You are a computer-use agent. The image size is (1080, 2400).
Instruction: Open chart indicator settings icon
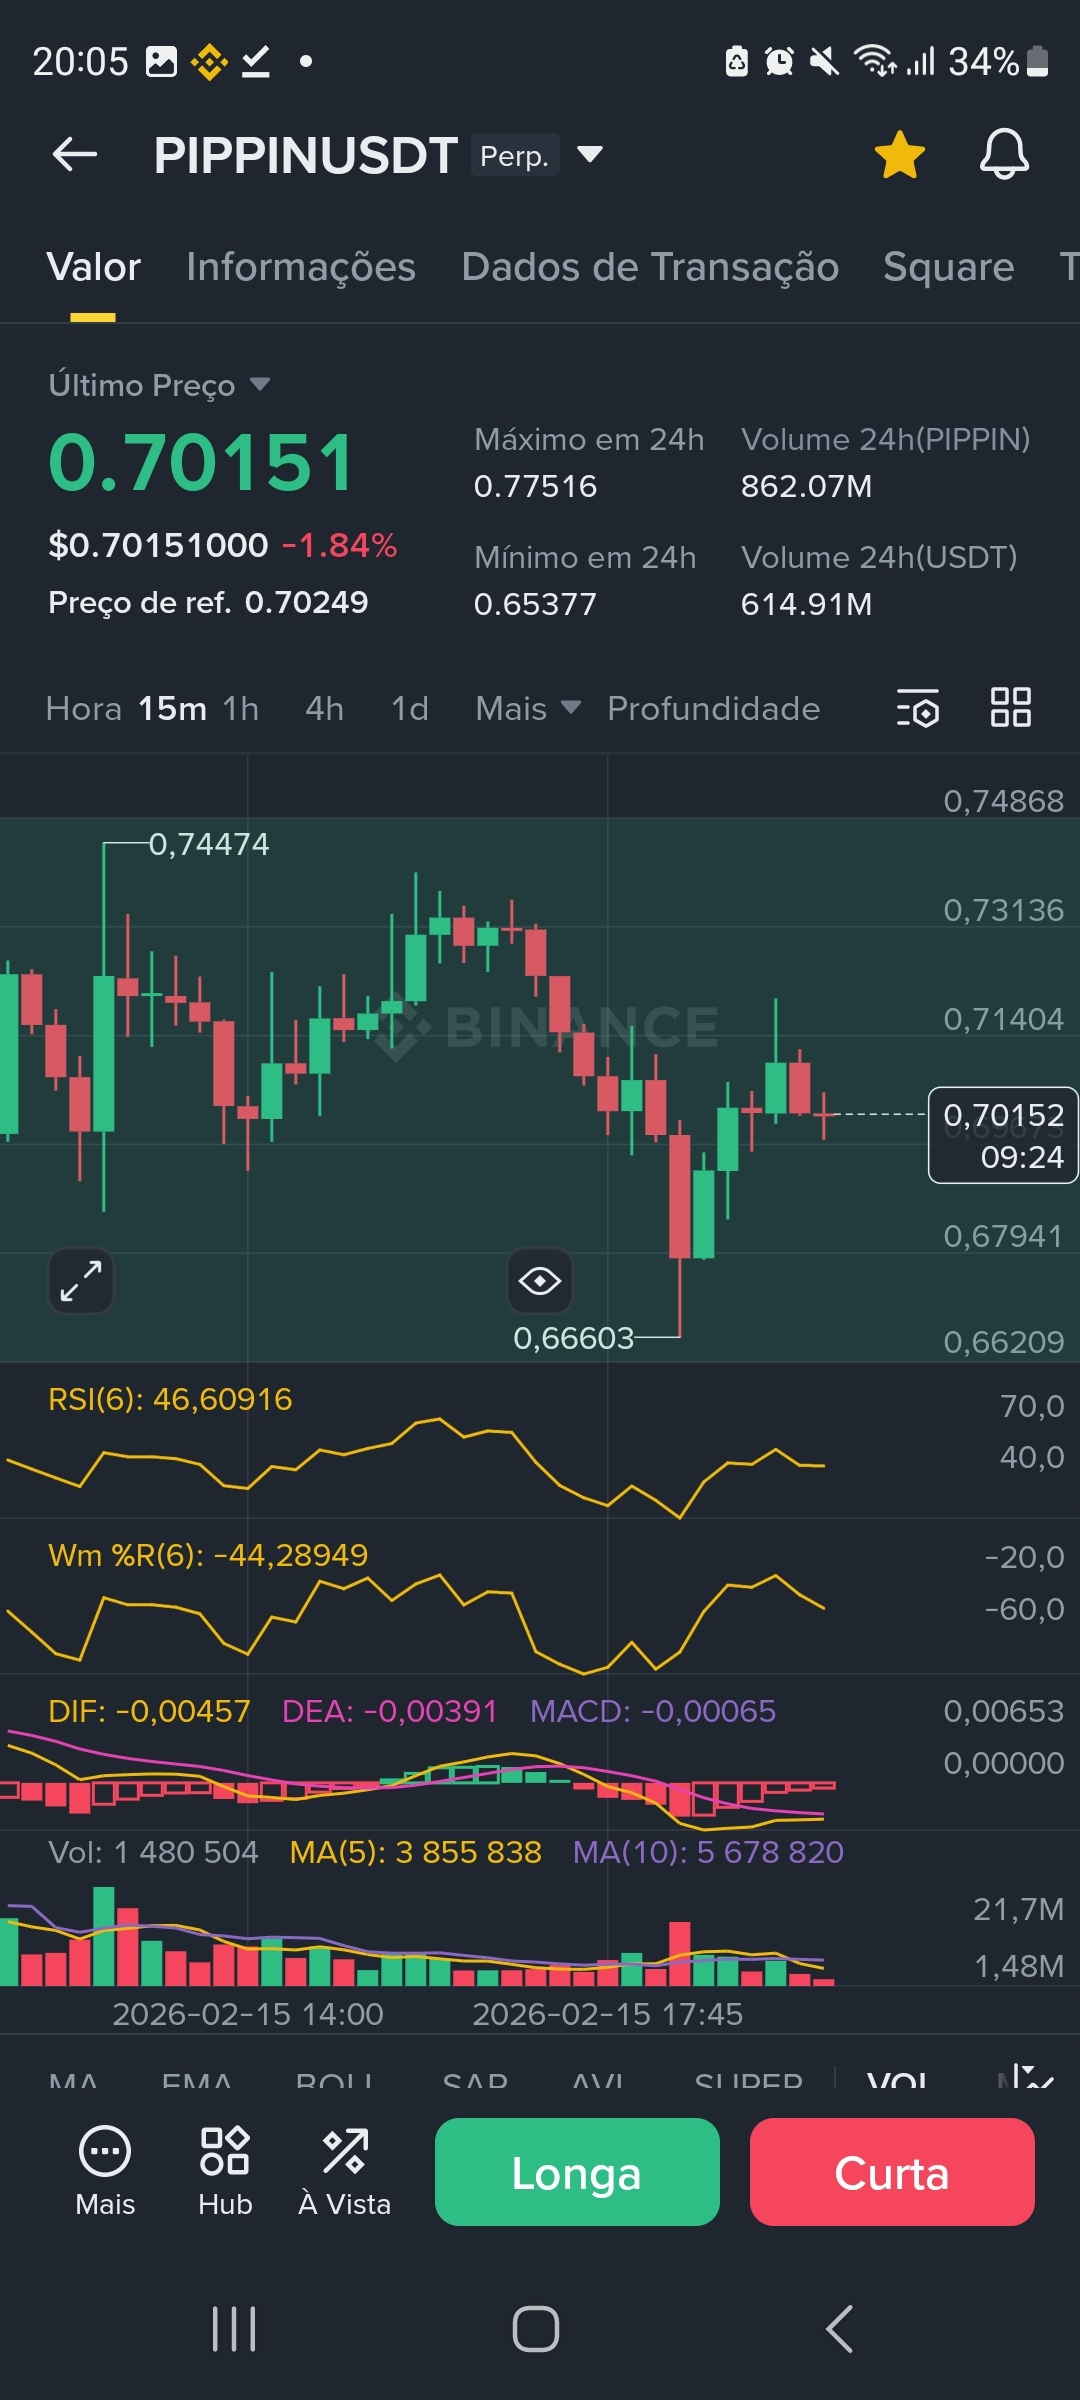pos(918,708)
